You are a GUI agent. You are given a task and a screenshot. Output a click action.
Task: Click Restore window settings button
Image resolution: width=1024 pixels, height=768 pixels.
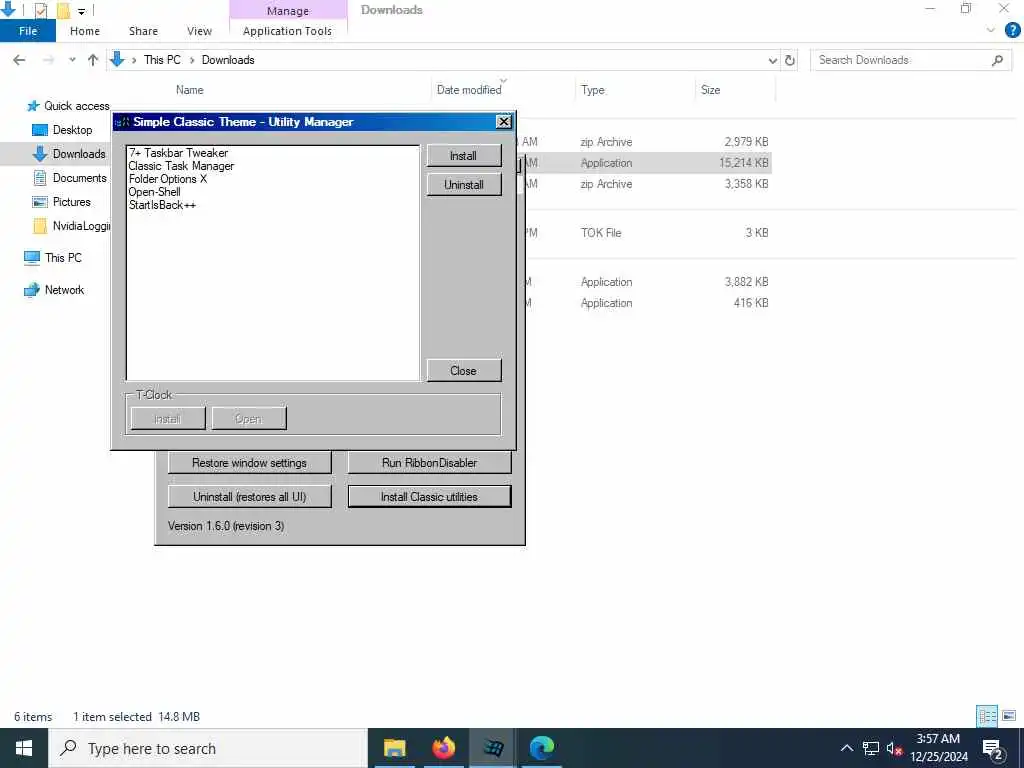249,463
